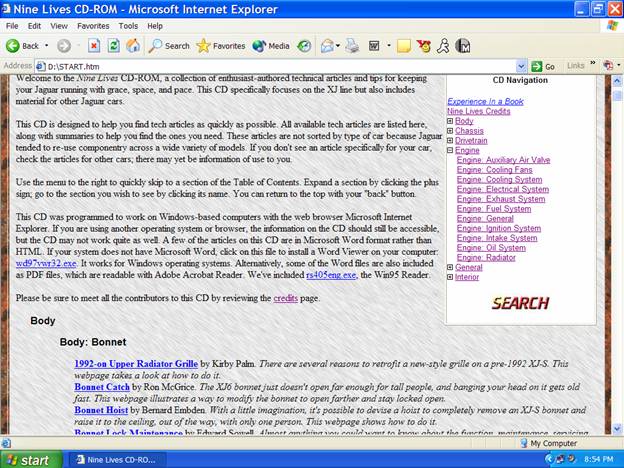
Task: Open the File menu
Action: (x=12, y=26)
